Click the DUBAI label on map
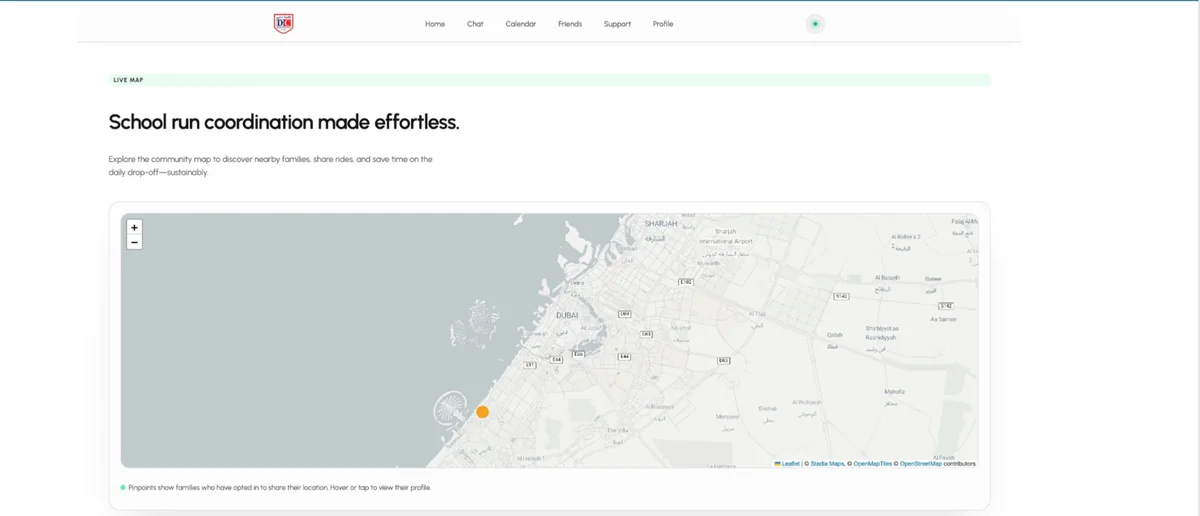The image size is (1200, 516). [567, 315]
